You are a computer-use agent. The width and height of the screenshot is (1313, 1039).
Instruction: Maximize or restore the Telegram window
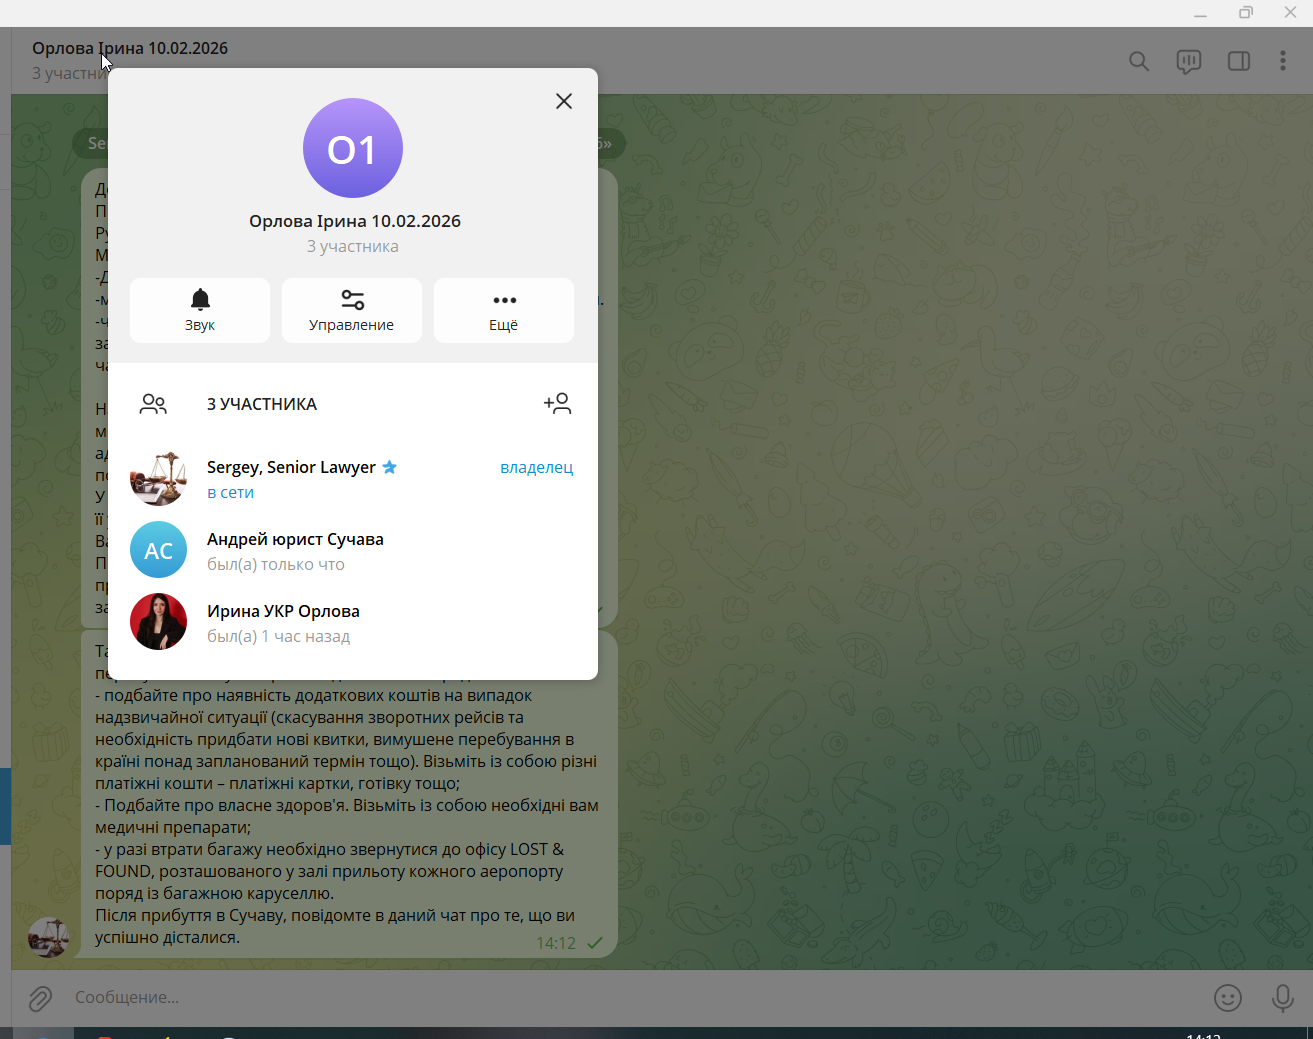pos(1246,13)
